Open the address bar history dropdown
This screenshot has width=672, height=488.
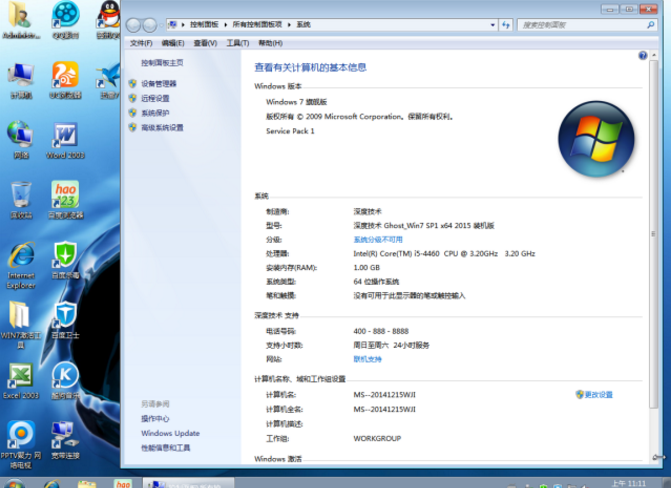[492, 25]
